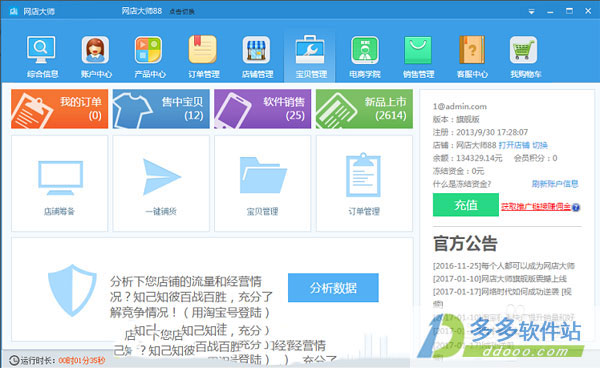Open announcement dated 2017-01-17 网络时代

(502, 291)
